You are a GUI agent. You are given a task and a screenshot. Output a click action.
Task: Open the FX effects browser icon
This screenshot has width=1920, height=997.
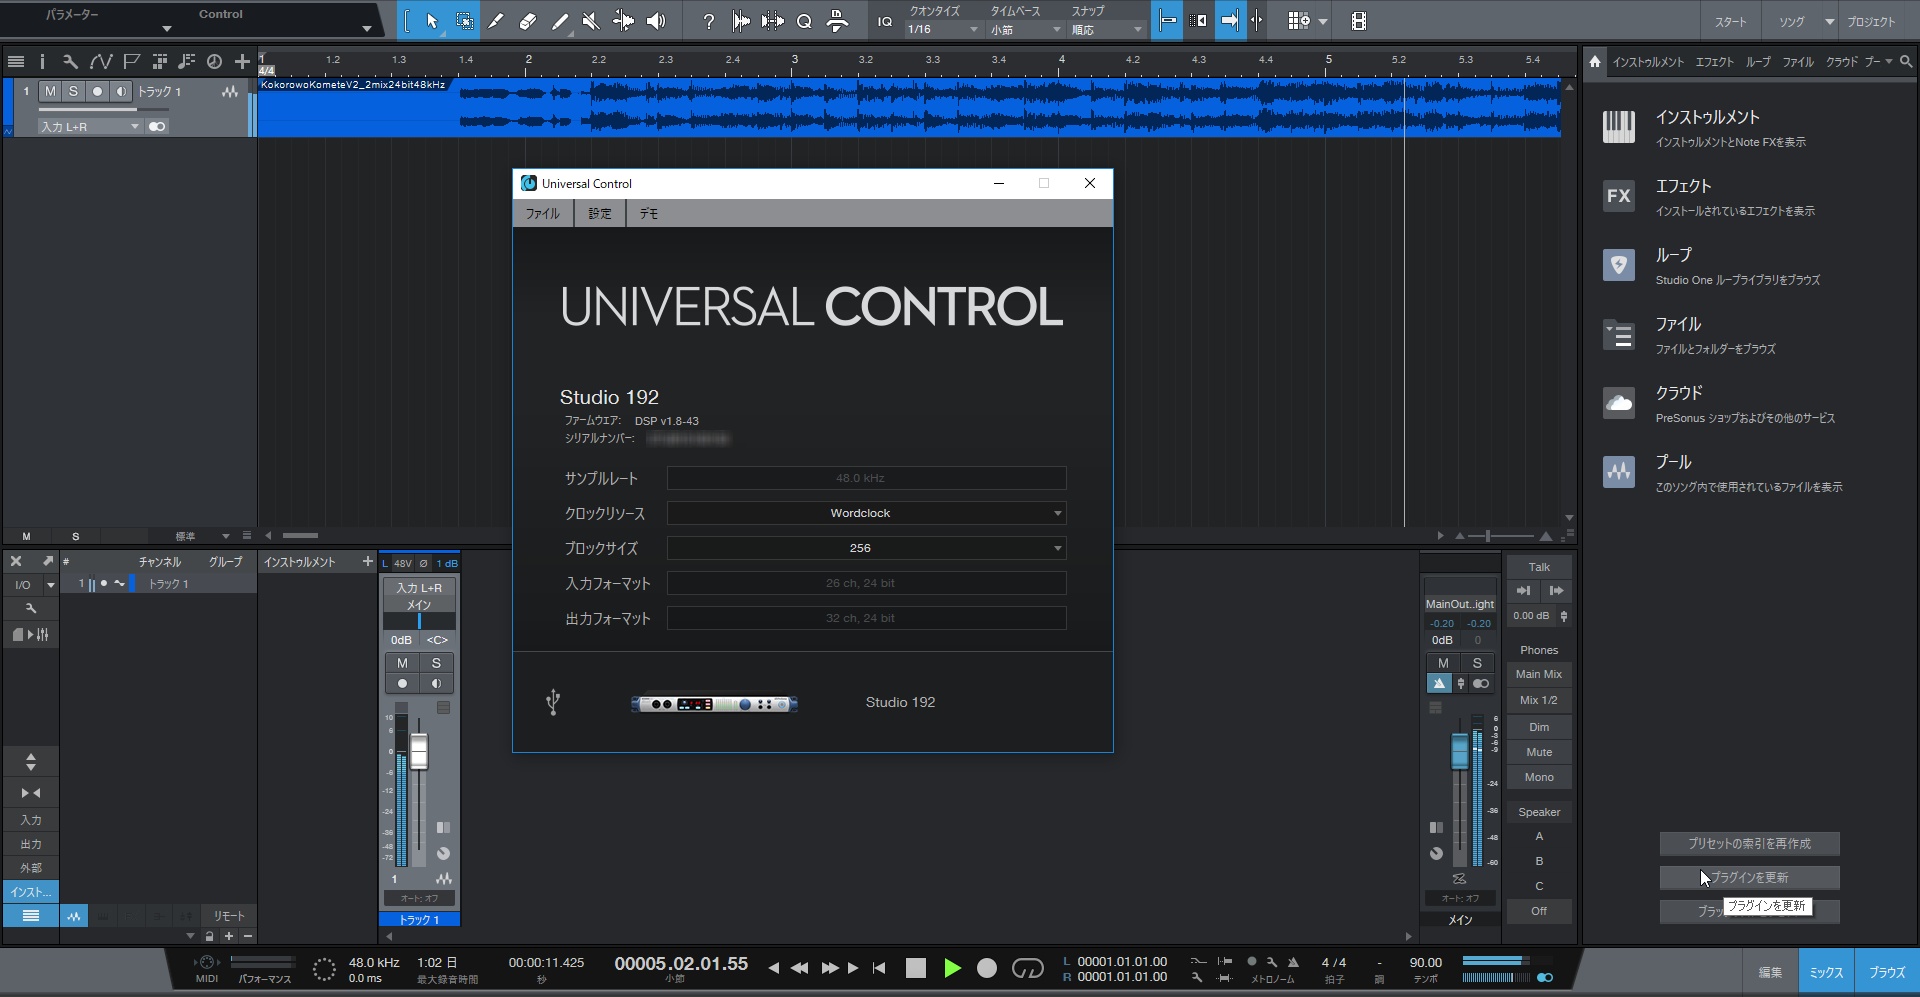pyautogui.click(x=1619, y=196)
